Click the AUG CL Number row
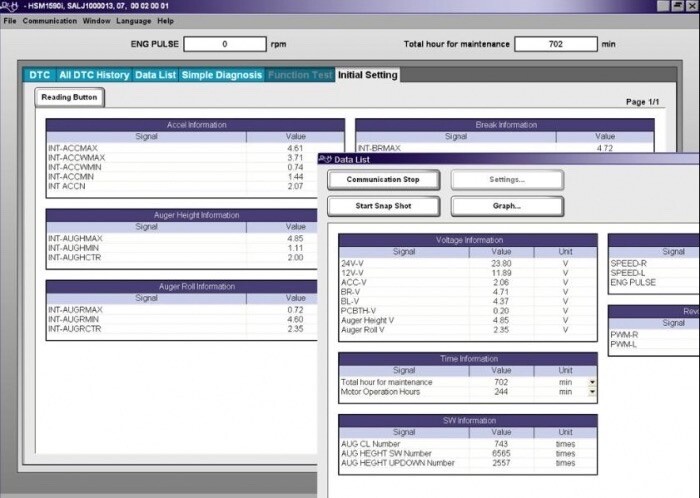 (x=468, y=444)
